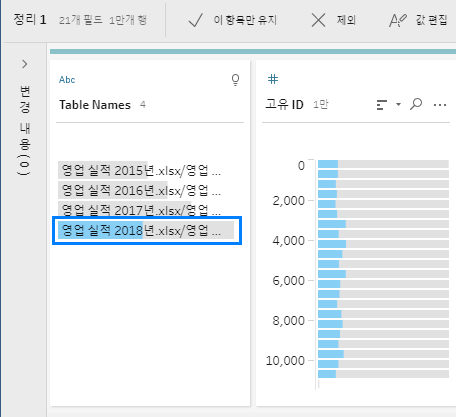Select 영업 실적 2018년.xlsx value
456x417 pixels.
146,230
